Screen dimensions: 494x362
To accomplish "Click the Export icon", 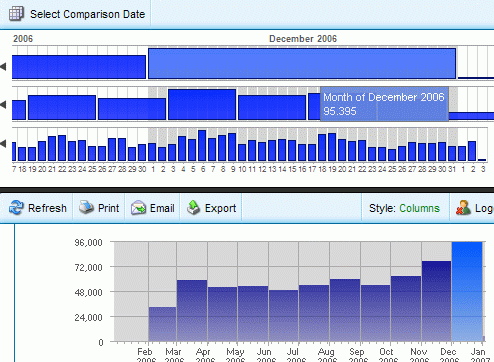I will (193, 207).
